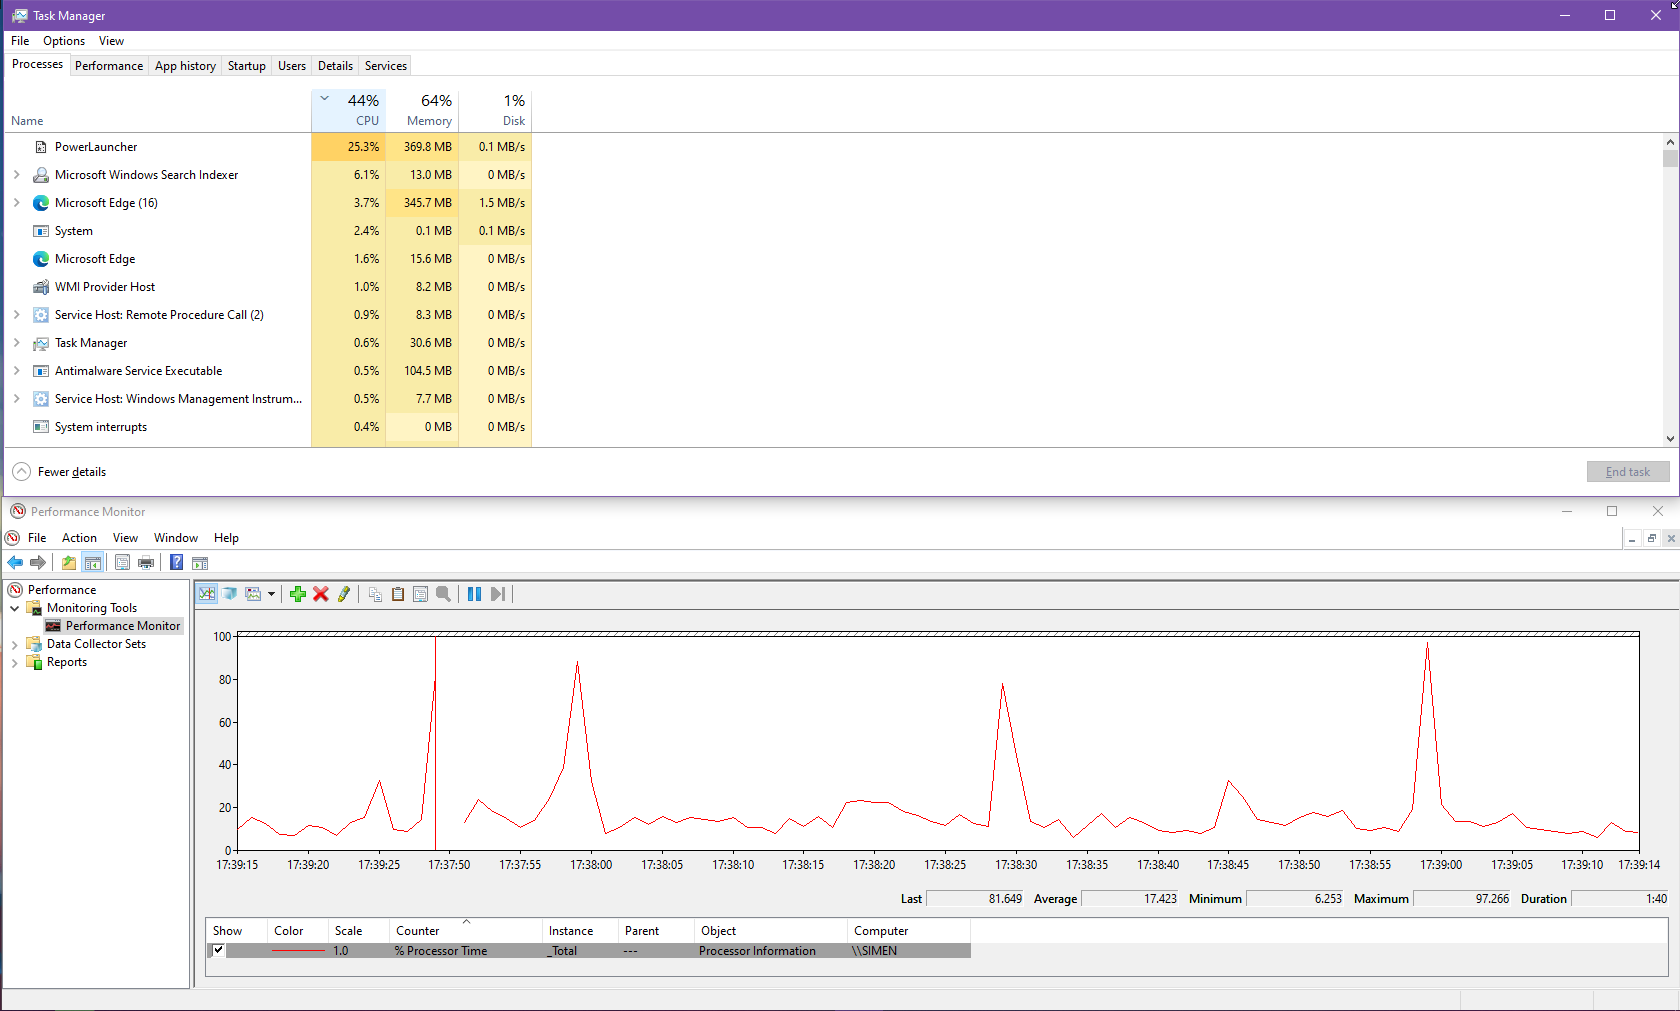The image size is (1680, 1011).
Task: Toggle the Show/Hide Action Pane icon
Action: tap(200, 563)
